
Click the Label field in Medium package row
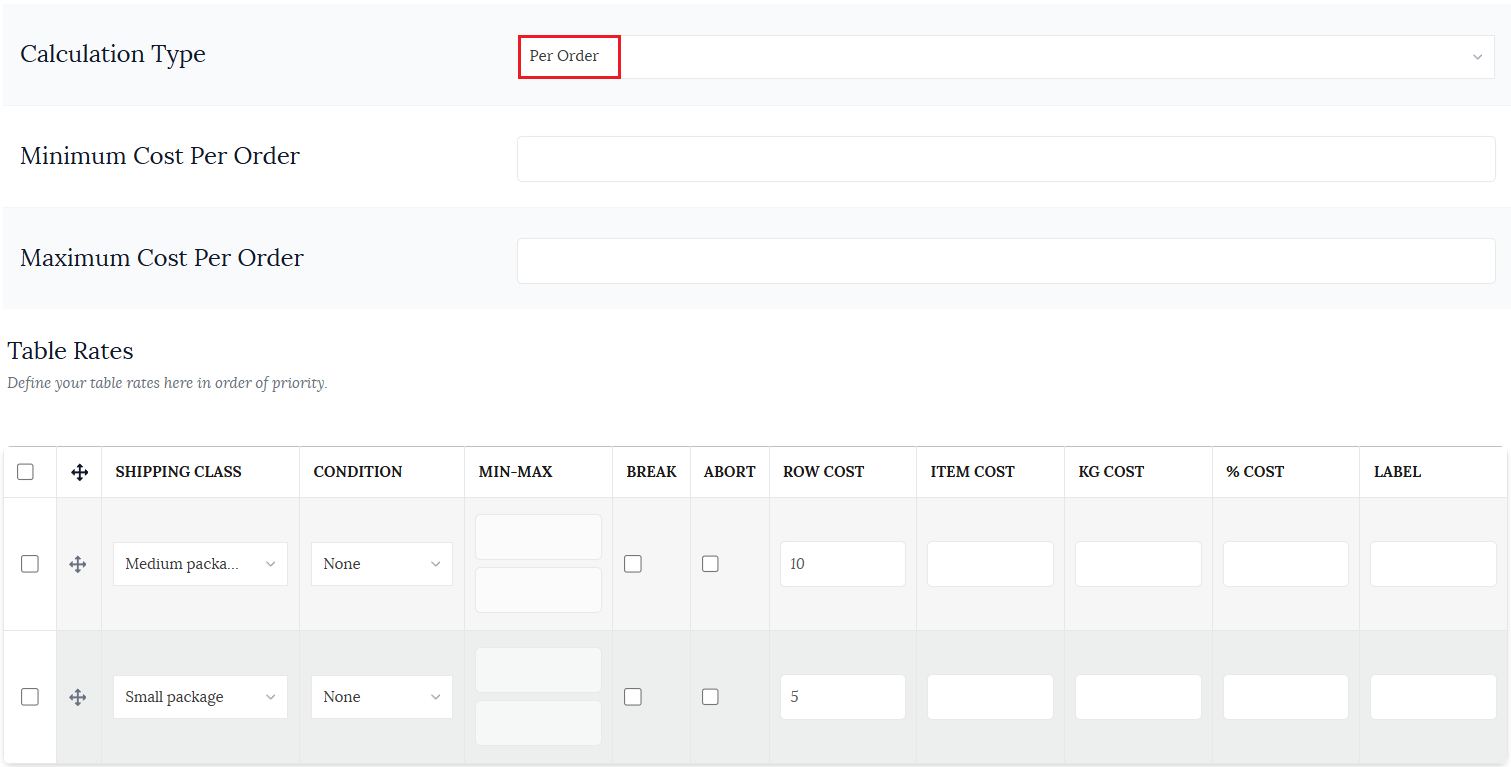pos(1433,564)
